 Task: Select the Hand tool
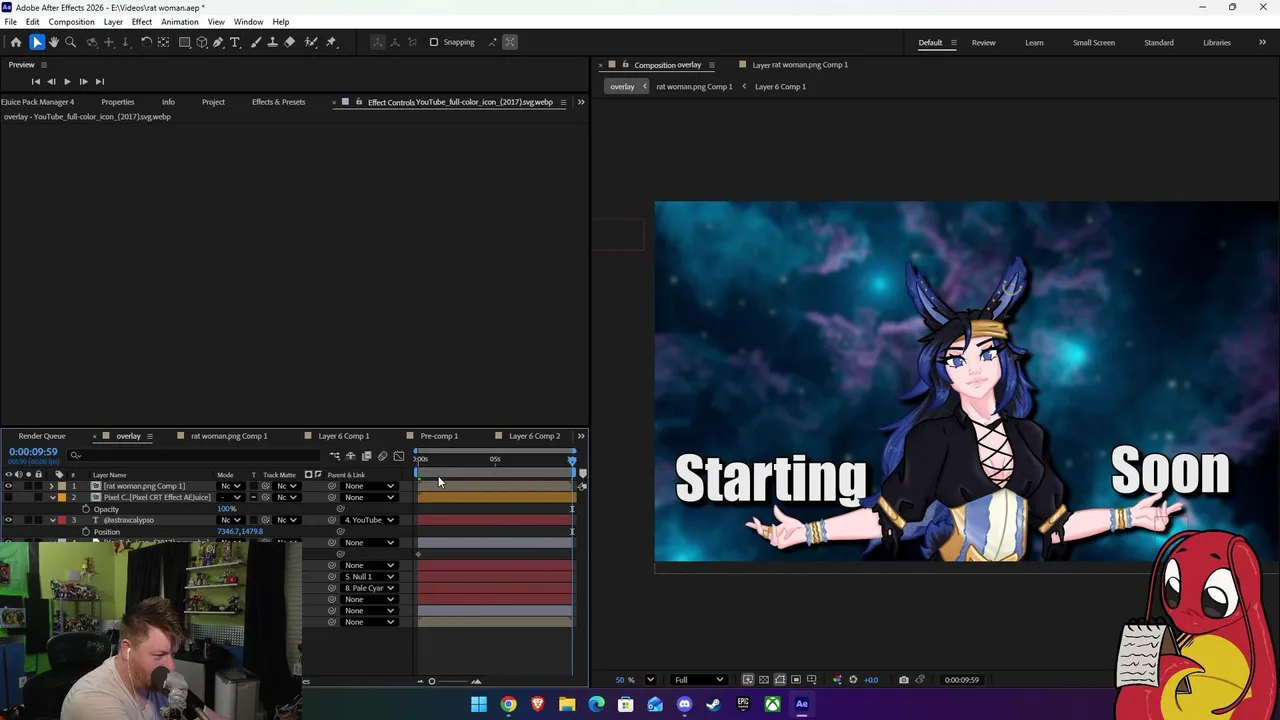(54, 42)
